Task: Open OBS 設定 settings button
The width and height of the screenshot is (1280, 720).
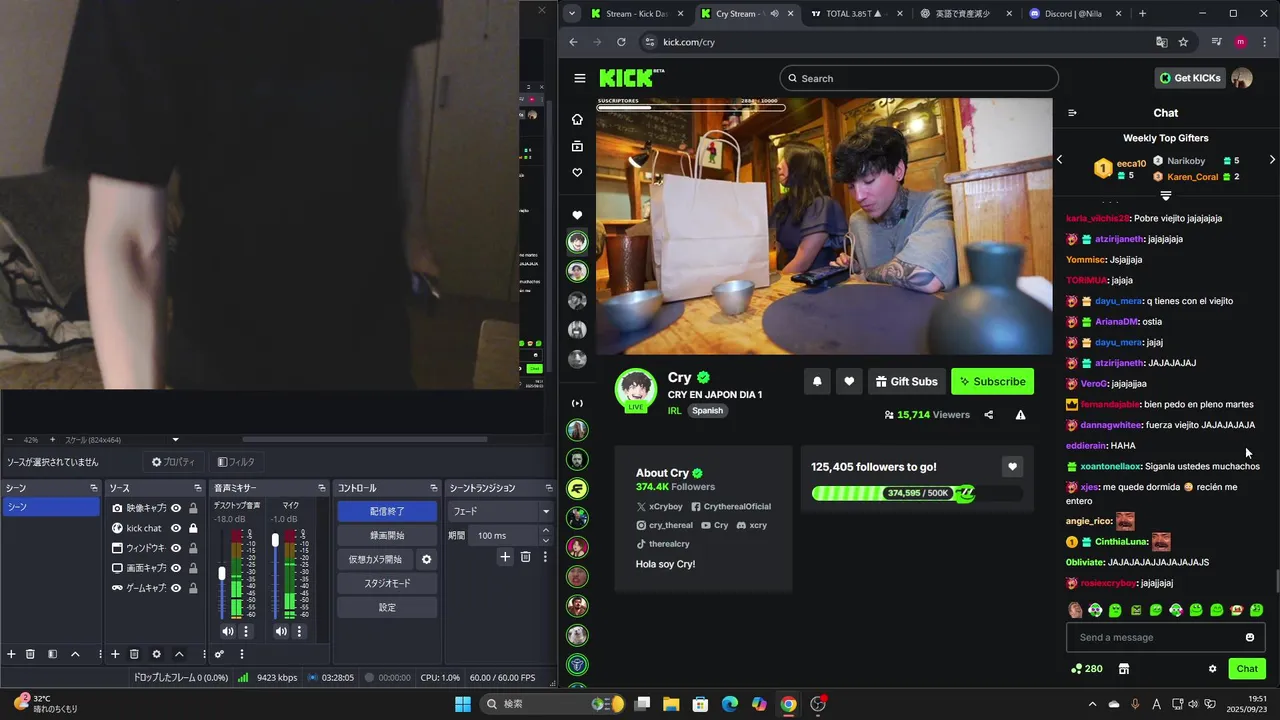Action: [387, 607]
